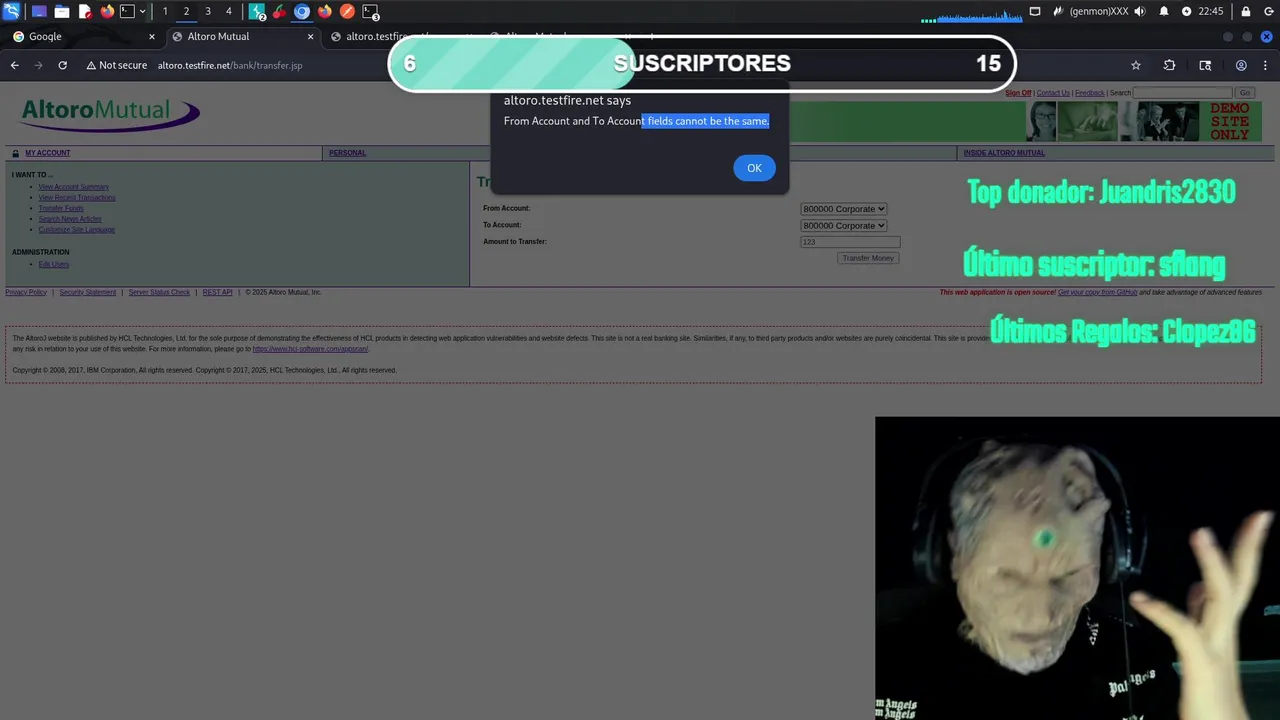Open the file manager icon in the top panel
Viewport: 1280px width, 720px height.
[x=62, y=12]
